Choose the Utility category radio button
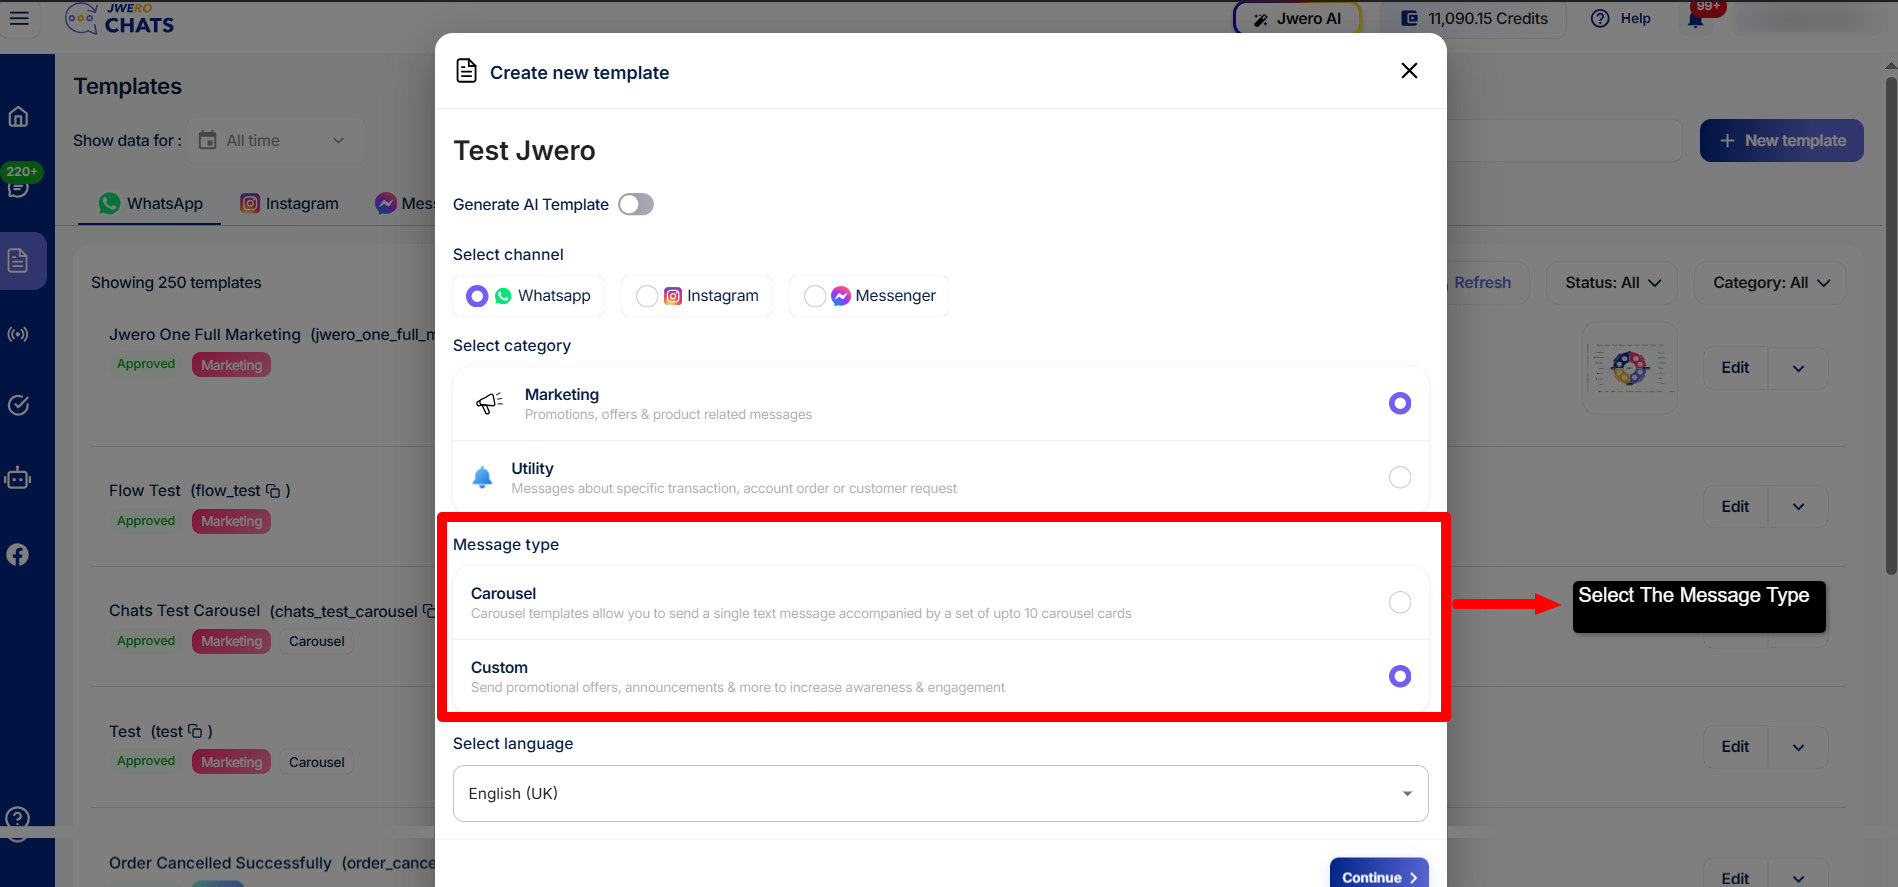Image resolution: width=1898 pixels, height=887 pixels. [1399, 477]
